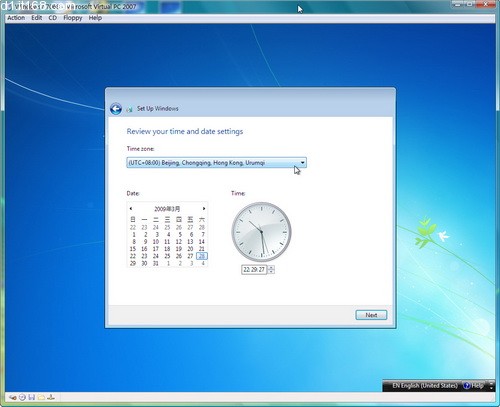Click the floppy disk status bar icon

pos(32,397)
